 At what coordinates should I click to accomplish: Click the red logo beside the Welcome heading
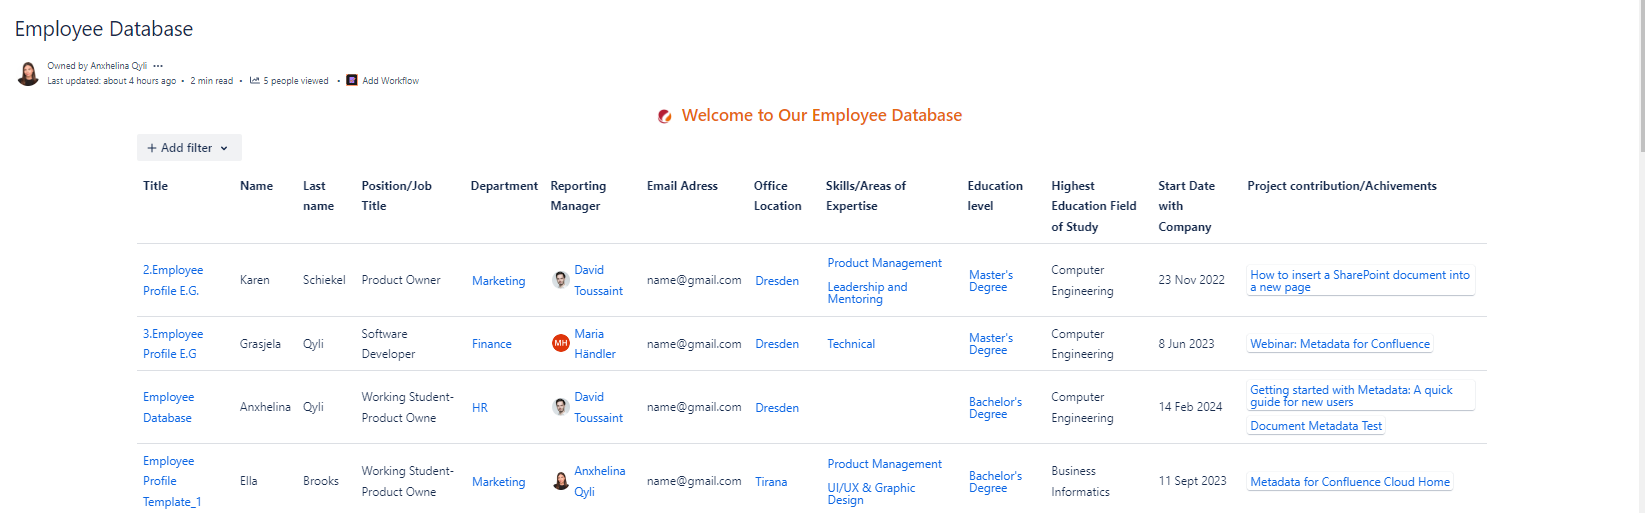[x=665, y=116]
